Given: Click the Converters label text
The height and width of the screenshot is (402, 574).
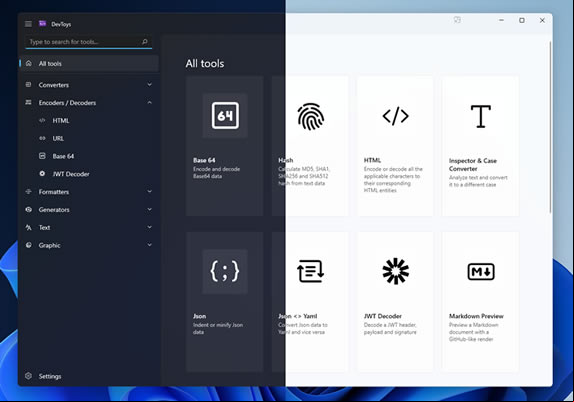Looking at the screenshot, I should click(x=54, y=85).
